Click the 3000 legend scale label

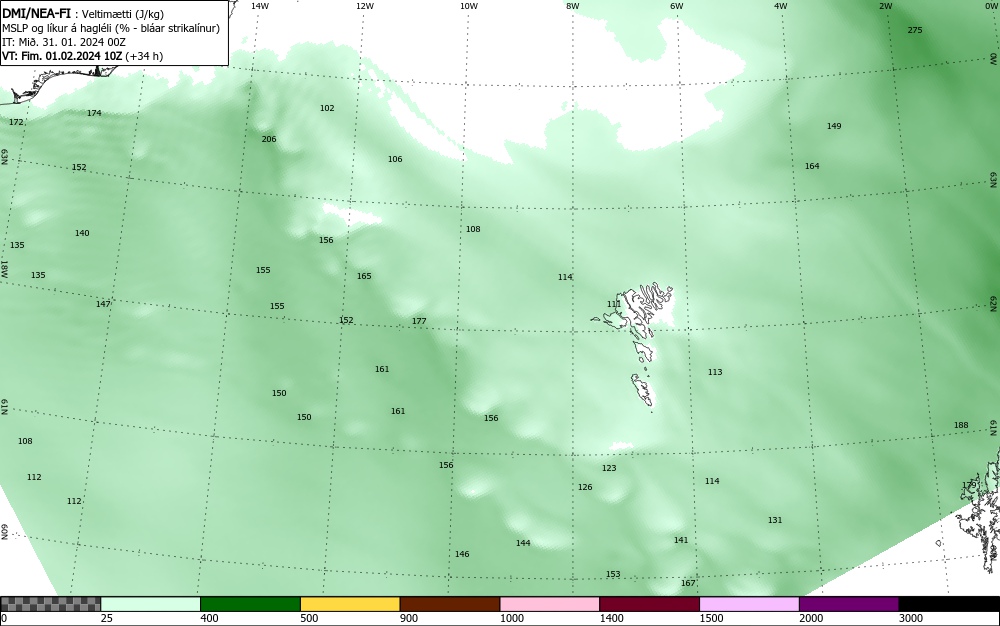[x=911, y=618]
